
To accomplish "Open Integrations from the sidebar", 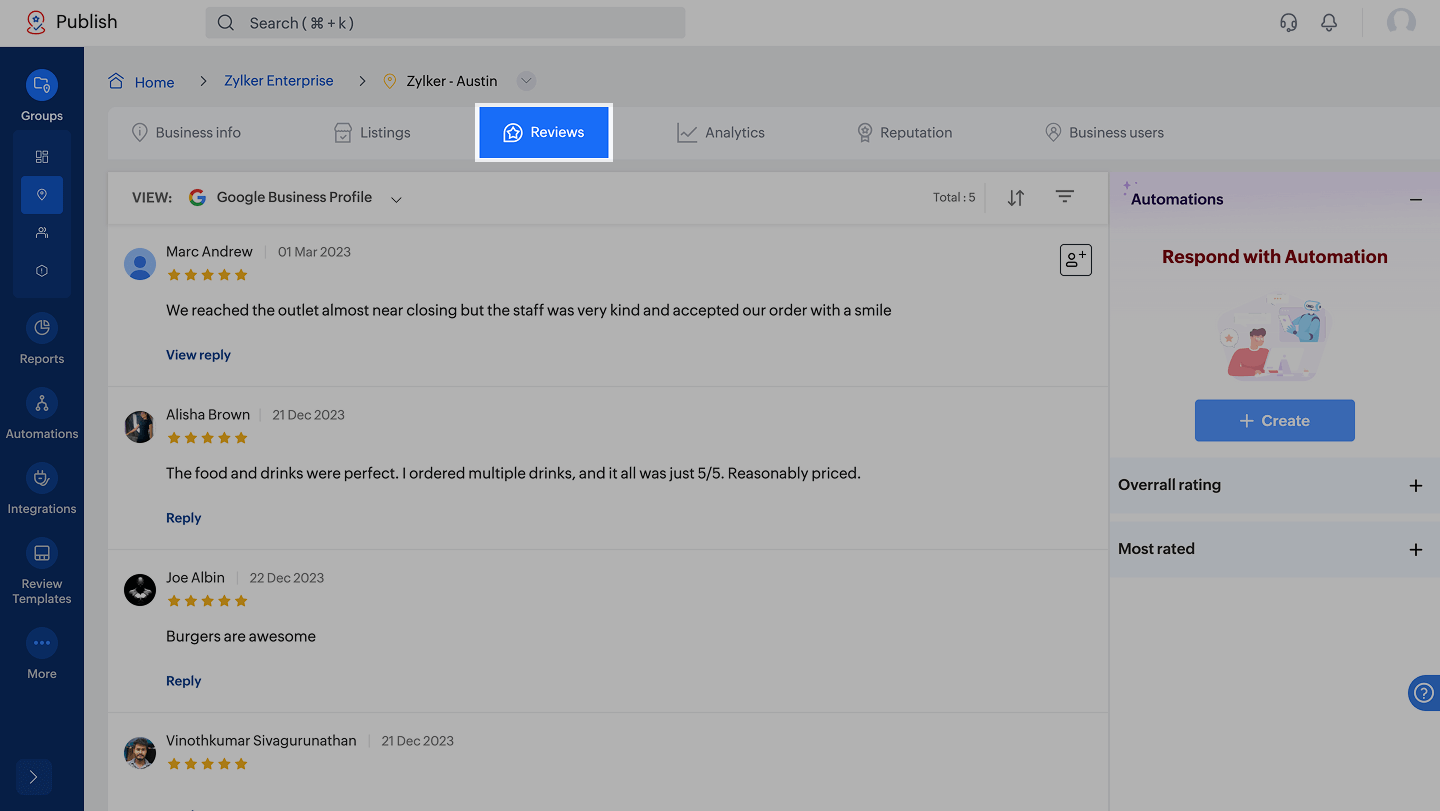I will [42, 489].
